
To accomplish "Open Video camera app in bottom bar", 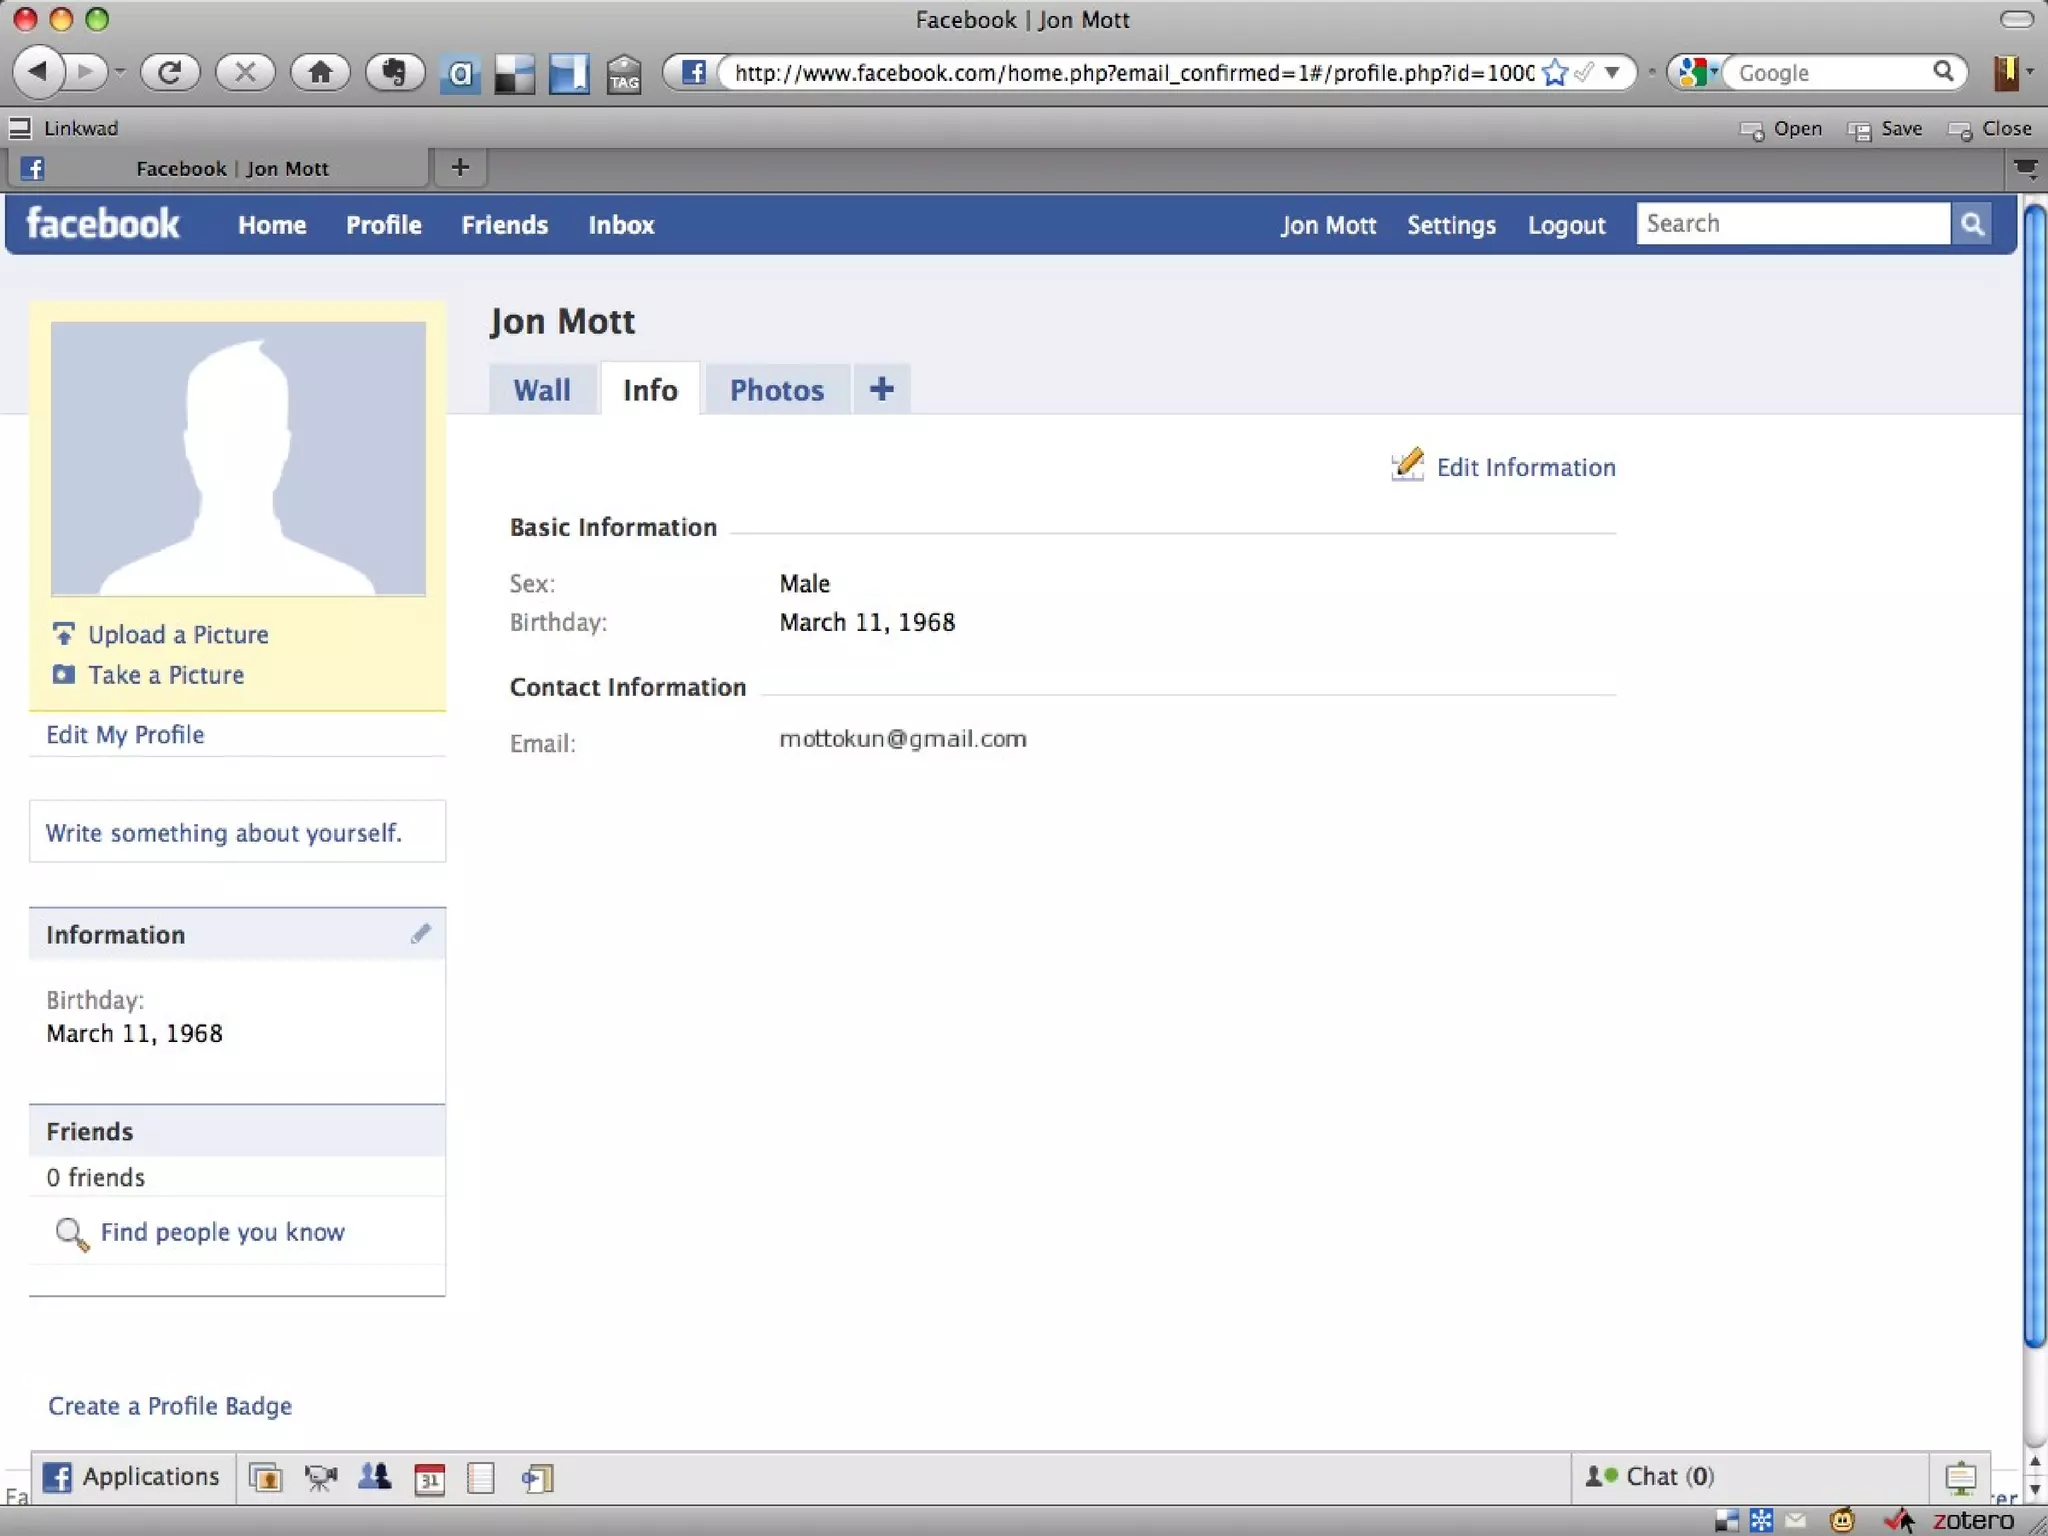I will point(321,1477).
